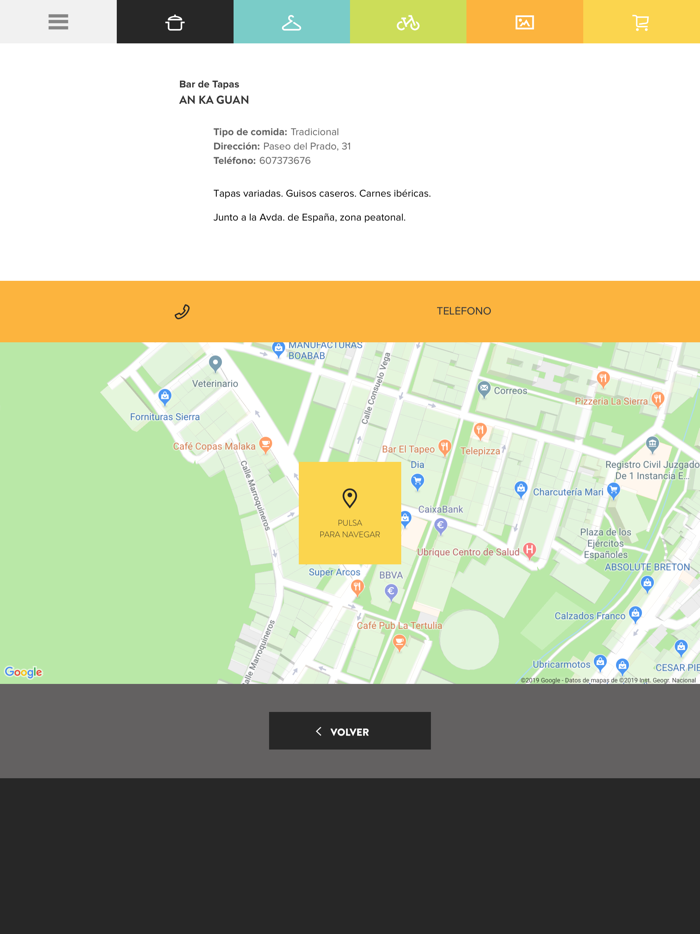700x934 pixels.
Task: Open the hamburger menu
Action: (x=58, y=22)
